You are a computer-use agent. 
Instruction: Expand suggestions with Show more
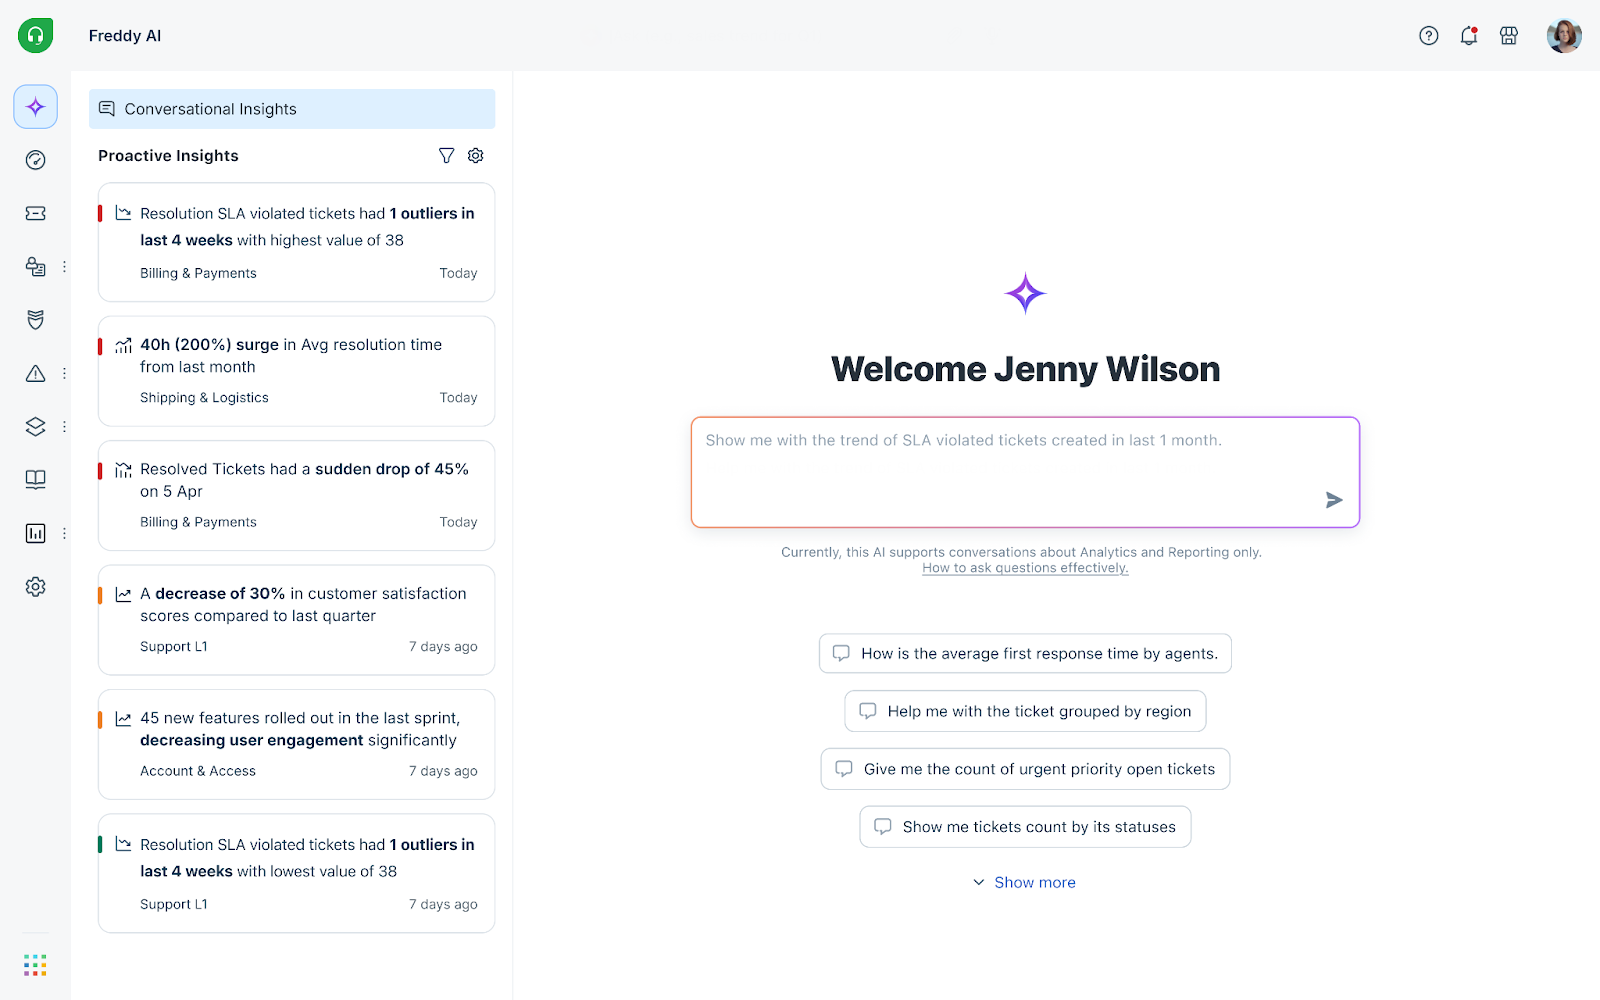(1025, 882)
